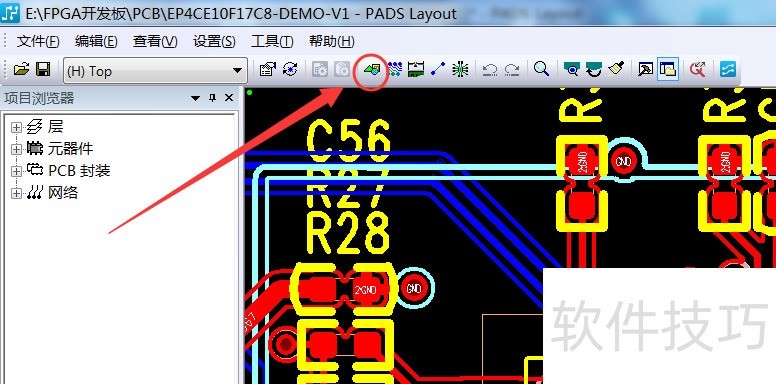This screenshot has height=384, width=776.
Task: Activate the Zoom magnifier tool
Action: tap(541, 69)
